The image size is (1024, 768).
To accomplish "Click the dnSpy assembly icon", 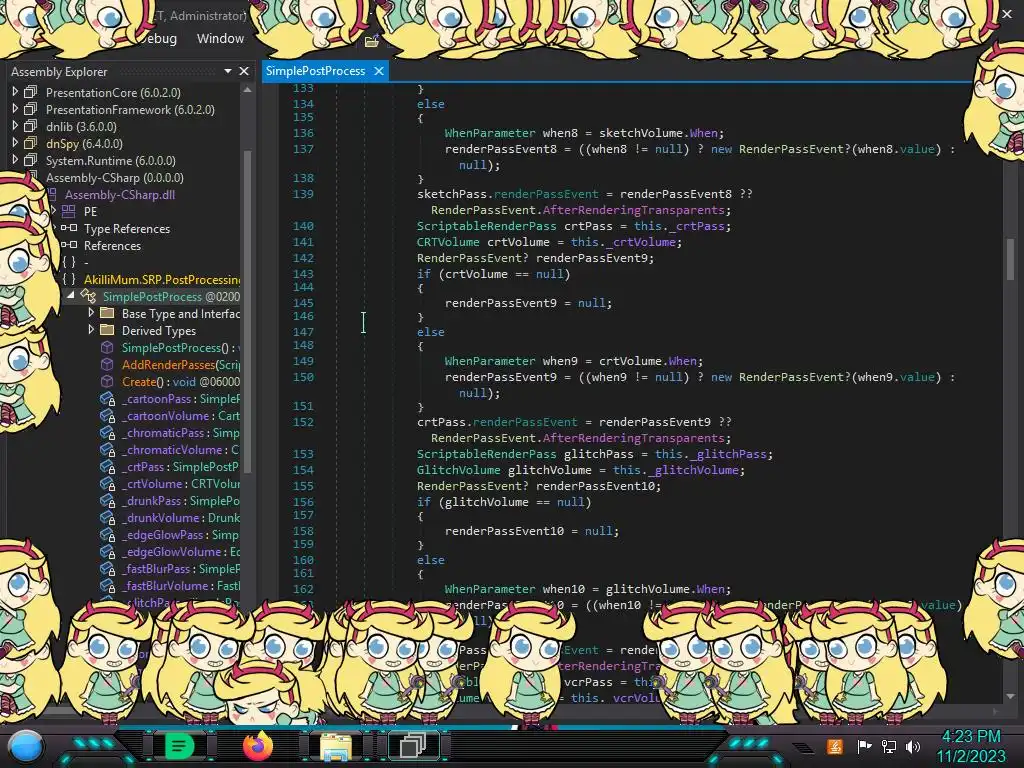I will (x=31, y=143).
